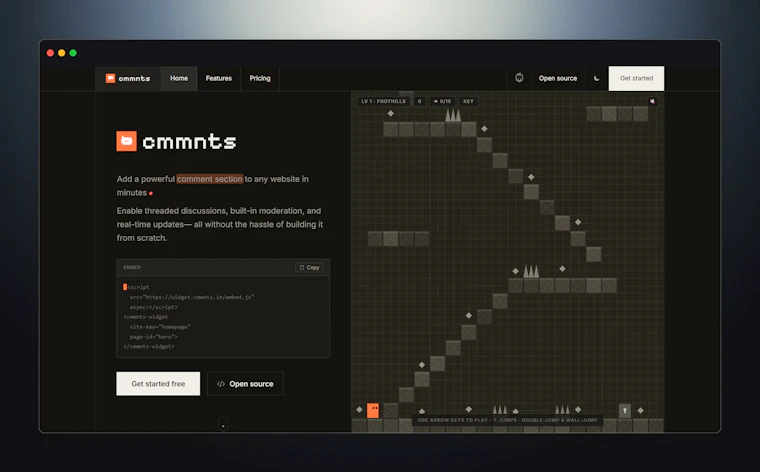760x472 pixels.
Task: Click the icon left of Open source in navbar
Action: pos(519,78)
